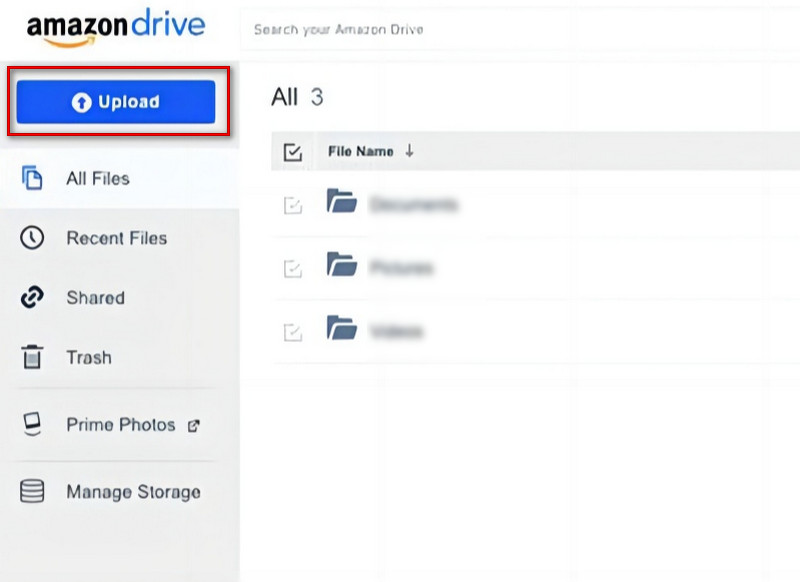
Task: Click the arrow icon inside Upload button
Action: (81, 102)
